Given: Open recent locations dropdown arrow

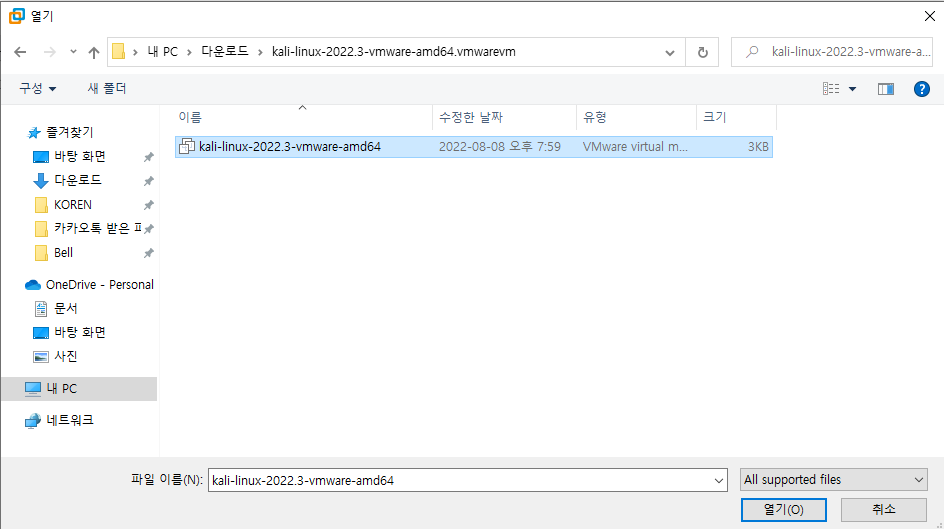Looking at the screenshot, I should [x=73, y=52].
